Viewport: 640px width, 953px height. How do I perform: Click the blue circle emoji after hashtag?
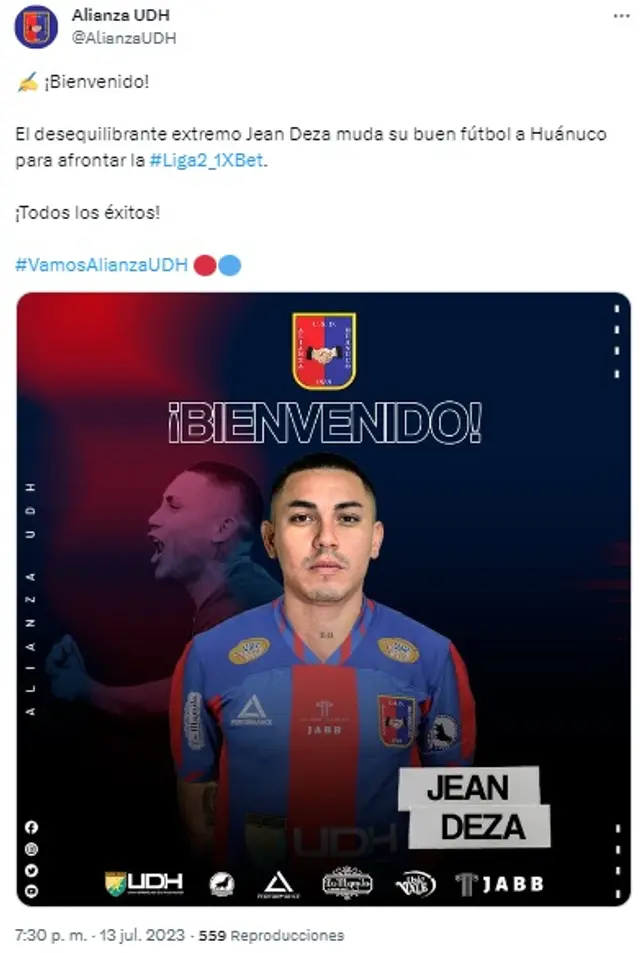coord(230,265)
